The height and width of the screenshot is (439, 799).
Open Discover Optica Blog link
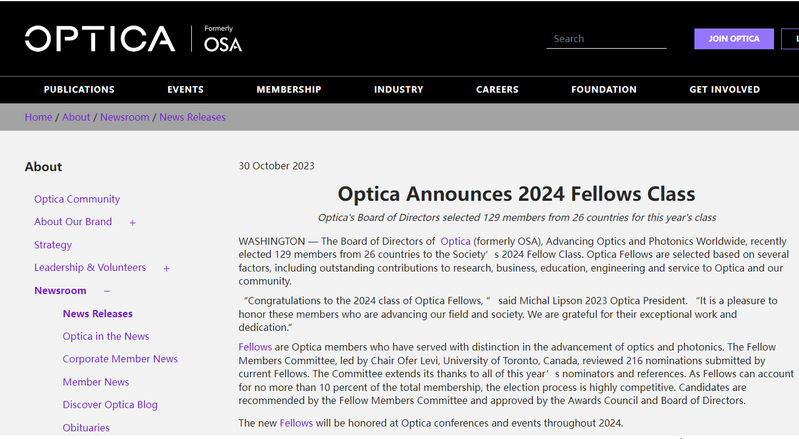(110, 405)
